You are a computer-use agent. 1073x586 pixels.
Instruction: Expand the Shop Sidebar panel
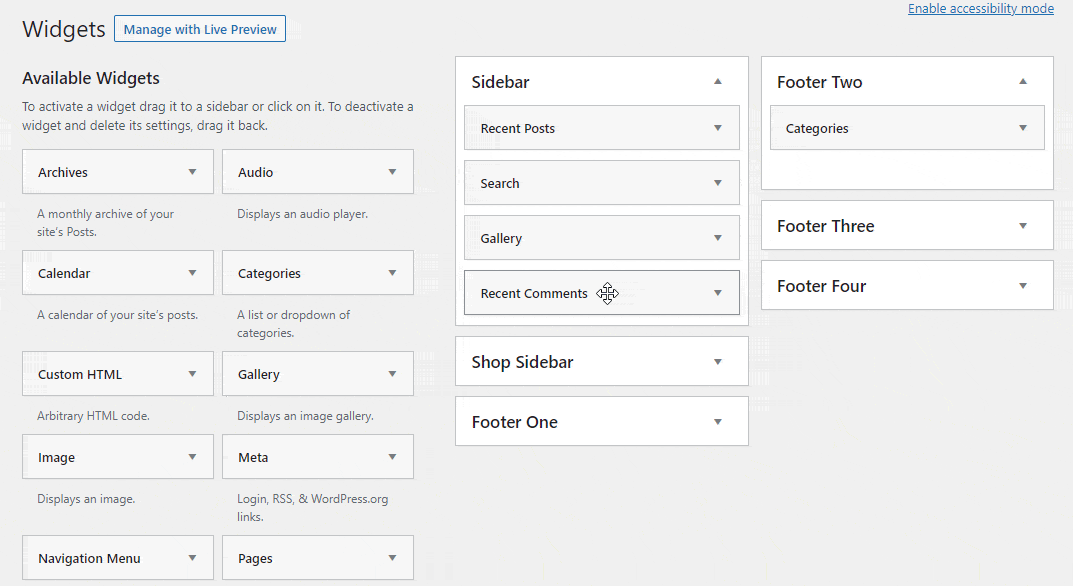point(718,362)
